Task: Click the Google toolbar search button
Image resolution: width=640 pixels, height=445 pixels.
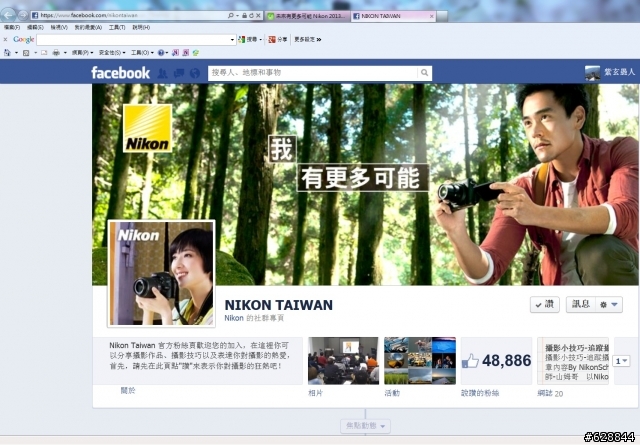Action: [x=249, y=40]
